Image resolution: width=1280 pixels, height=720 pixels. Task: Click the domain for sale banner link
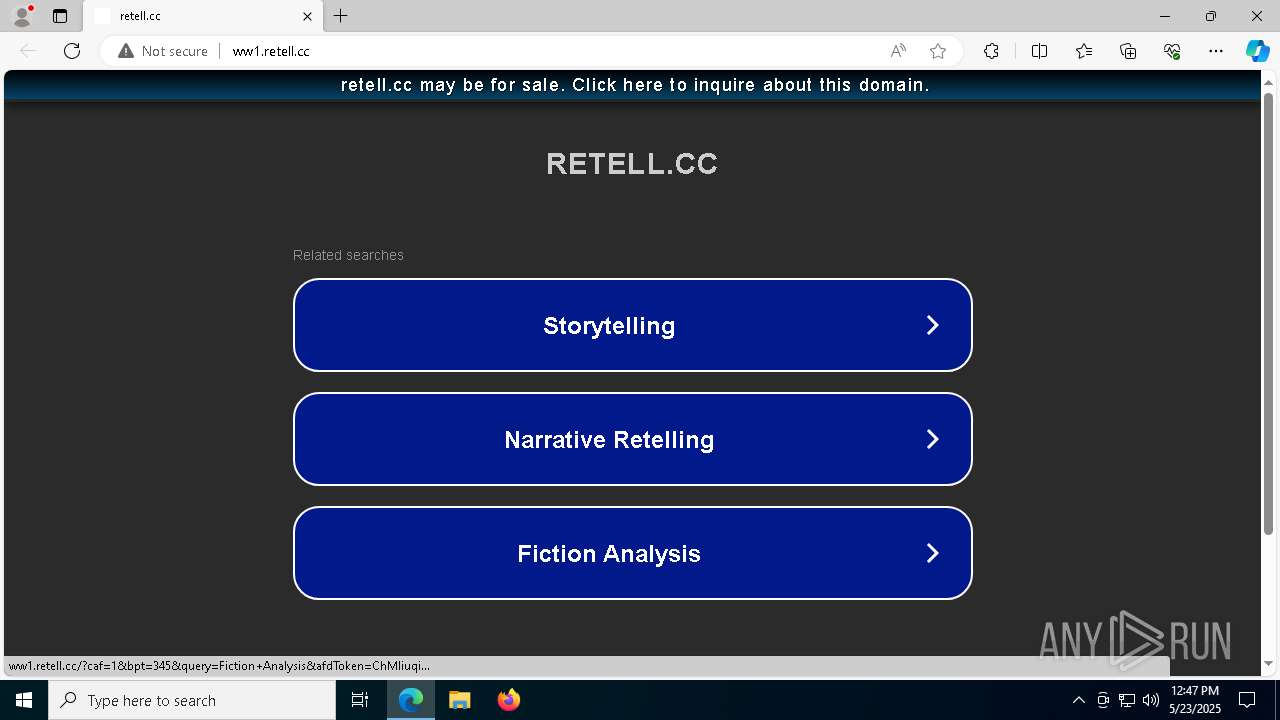coord(635,85)
